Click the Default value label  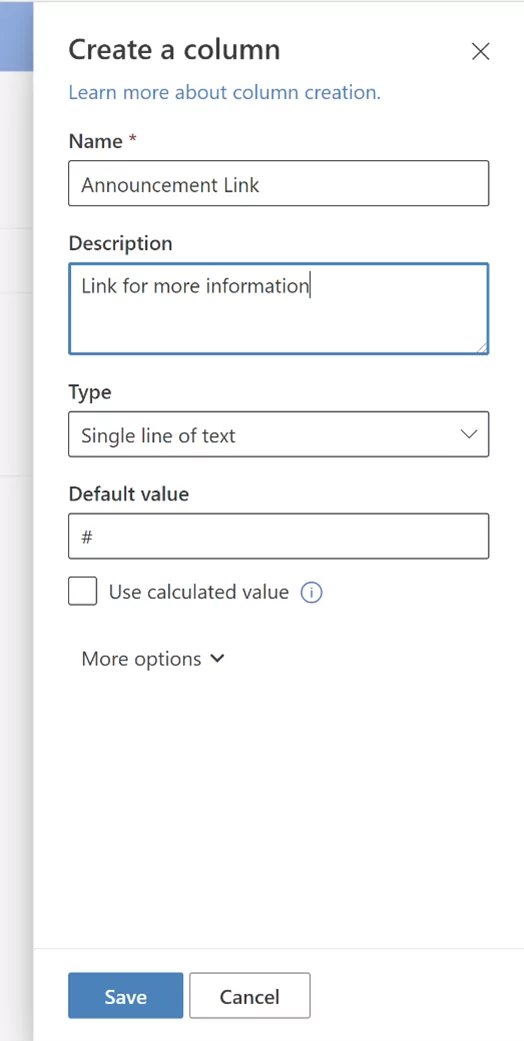129,494
